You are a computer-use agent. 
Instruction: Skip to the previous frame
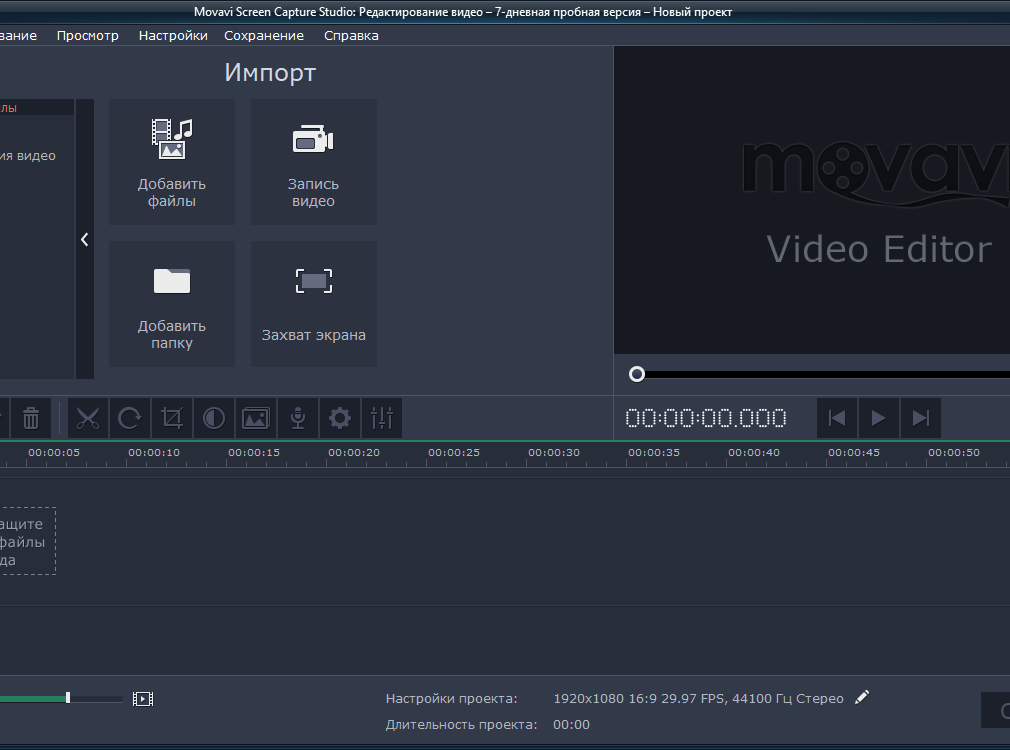coord(837,418)
